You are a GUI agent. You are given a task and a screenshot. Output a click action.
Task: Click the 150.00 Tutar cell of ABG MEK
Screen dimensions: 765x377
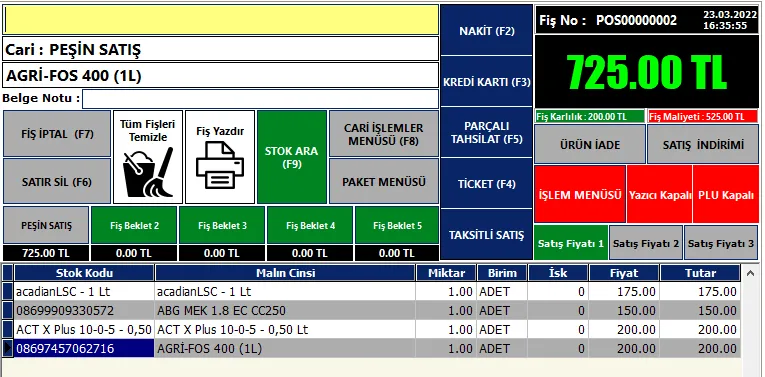pyautogui.click(x=700, y=310)
